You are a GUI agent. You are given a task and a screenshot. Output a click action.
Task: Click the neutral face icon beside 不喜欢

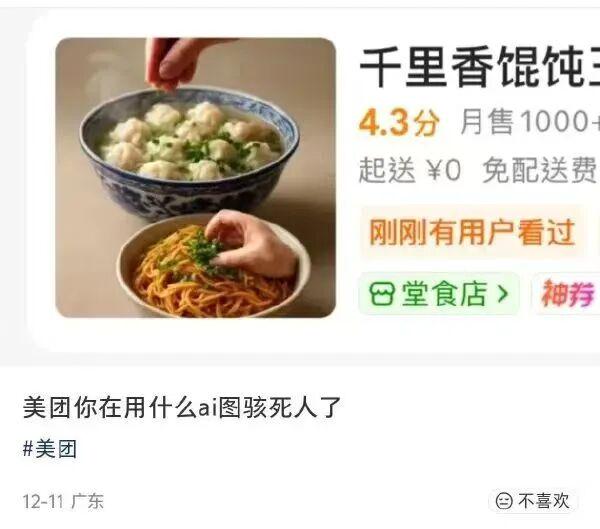[x=504, y=501]
